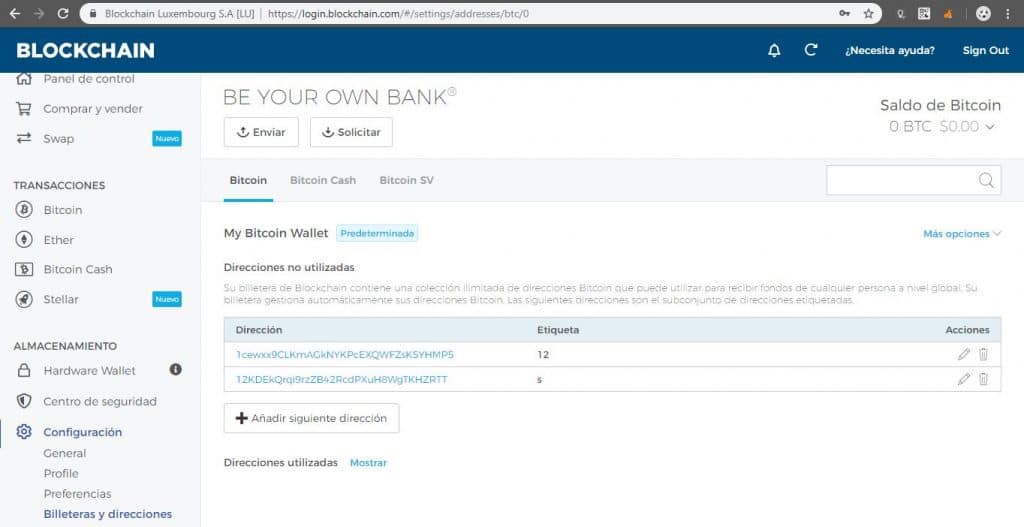Open Swap in sidebar
The height and width of the screenshot is (527, 1024).
coord(59,138)
